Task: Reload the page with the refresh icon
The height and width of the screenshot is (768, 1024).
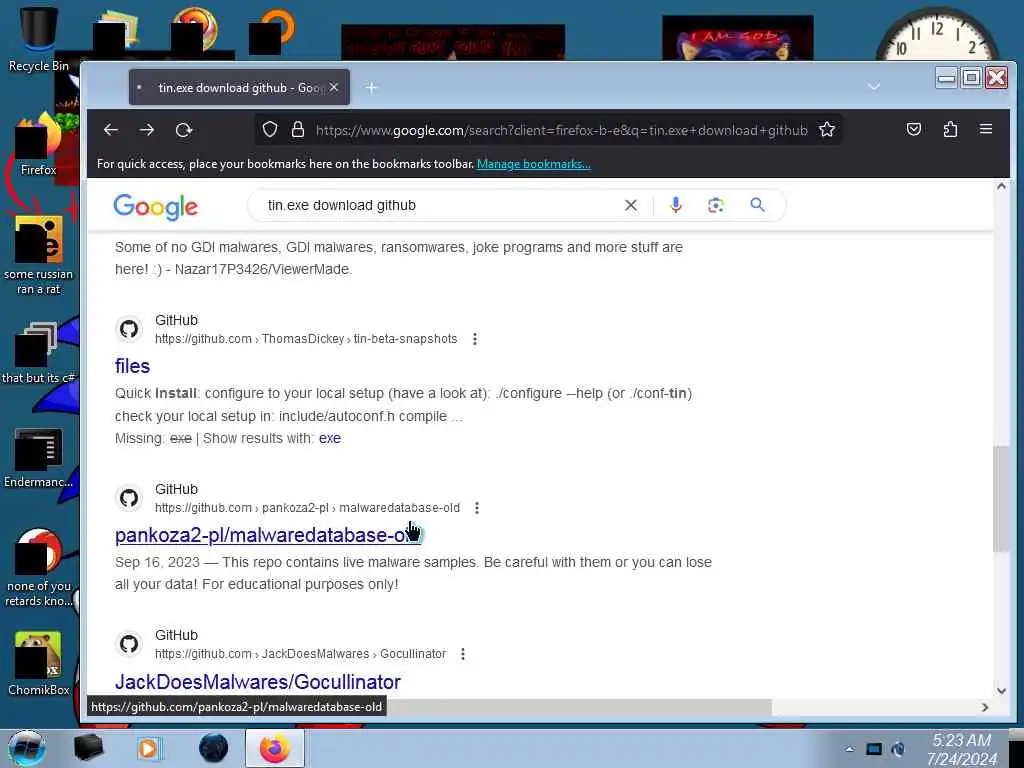Action: (x=184, y=130)
